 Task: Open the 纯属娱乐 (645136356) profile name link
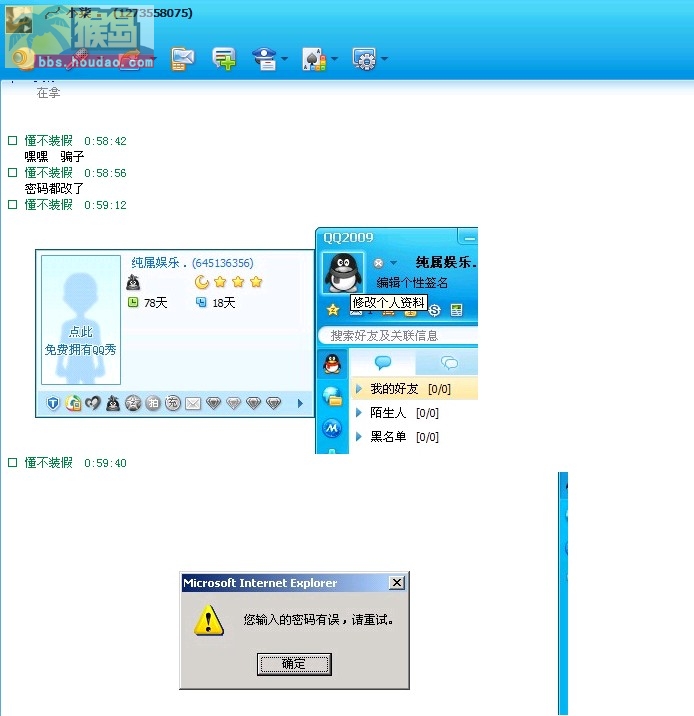tap(192, 263)
